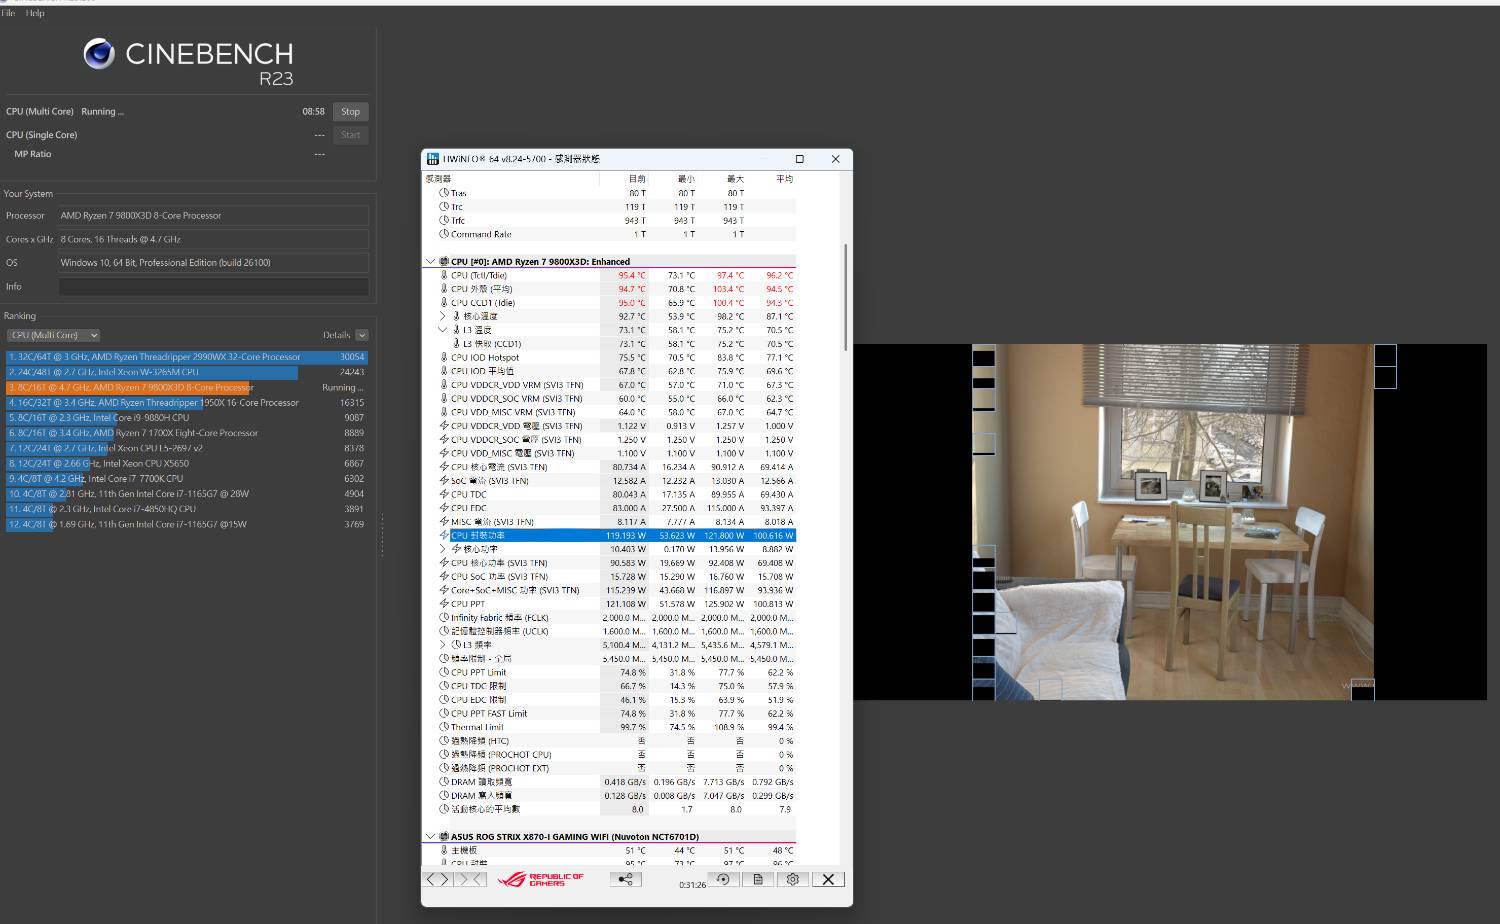This screenshot has height=924, width=1500.
Task: Toggle the Details dropdown arrow in Ranking
Action: pos(362,335)
